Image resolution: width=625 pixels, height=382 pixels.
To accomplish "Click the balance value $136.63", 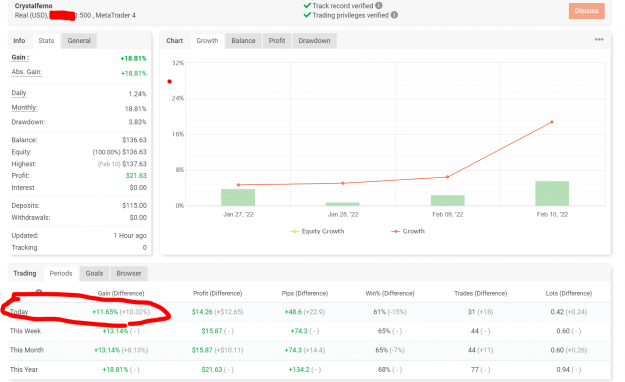I will 134,140.
